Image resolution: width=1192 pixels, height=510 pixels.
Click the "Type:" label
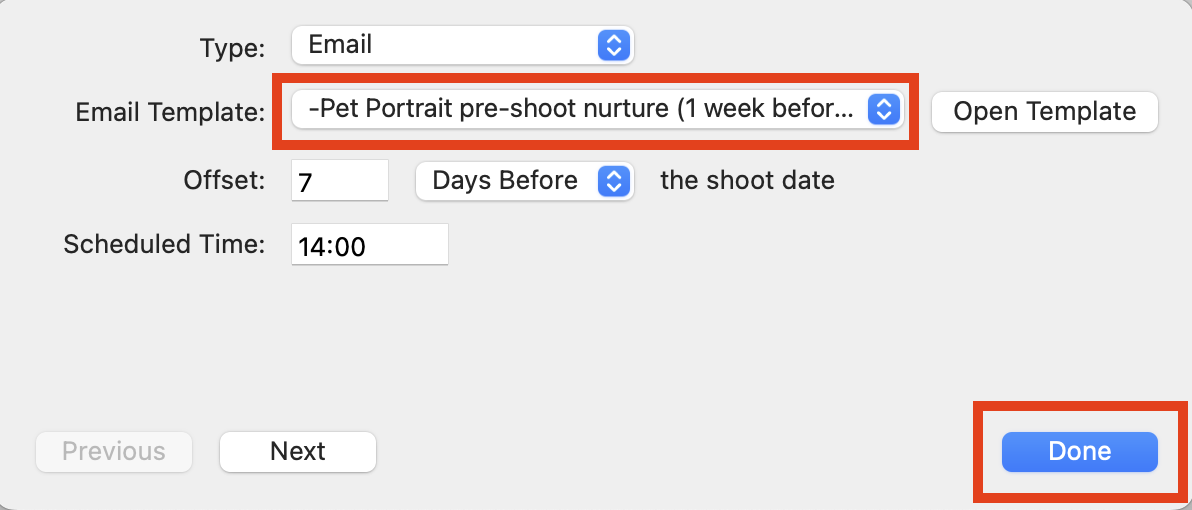[x=232, y=47]
